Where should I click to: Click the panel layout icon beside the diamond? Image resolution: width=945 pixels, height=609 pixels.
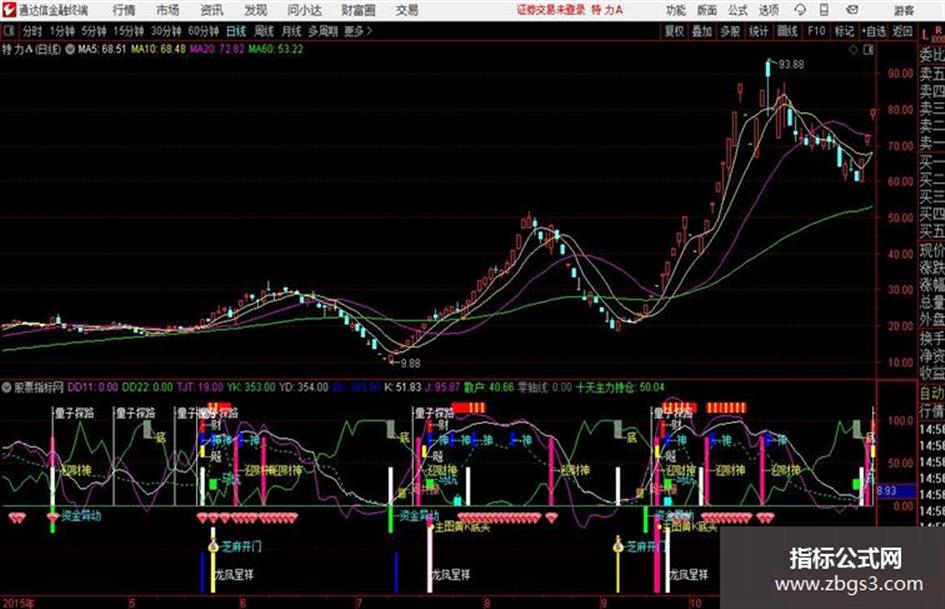868,50
